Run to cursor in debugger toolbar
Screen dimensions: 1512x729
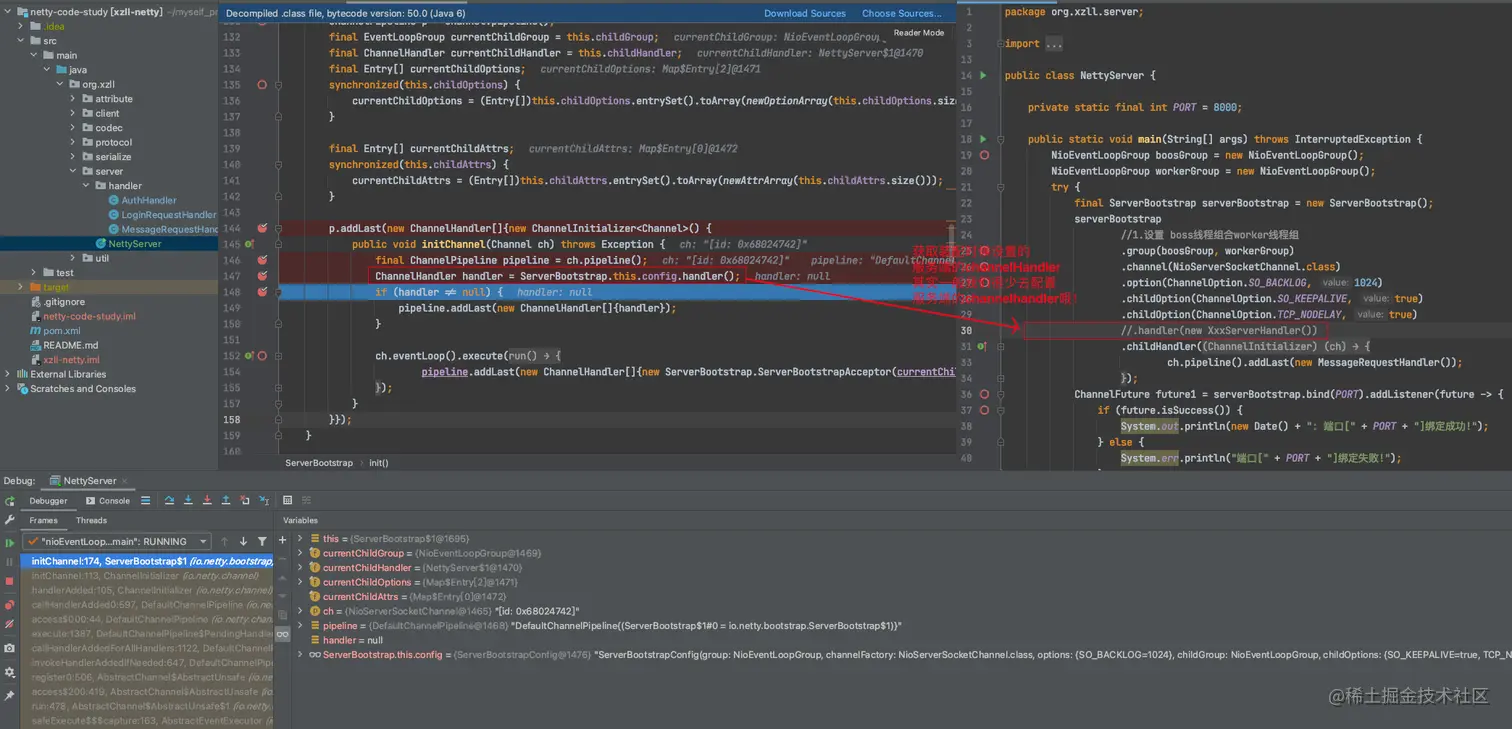pyautogui.click(x=264, y=500)
